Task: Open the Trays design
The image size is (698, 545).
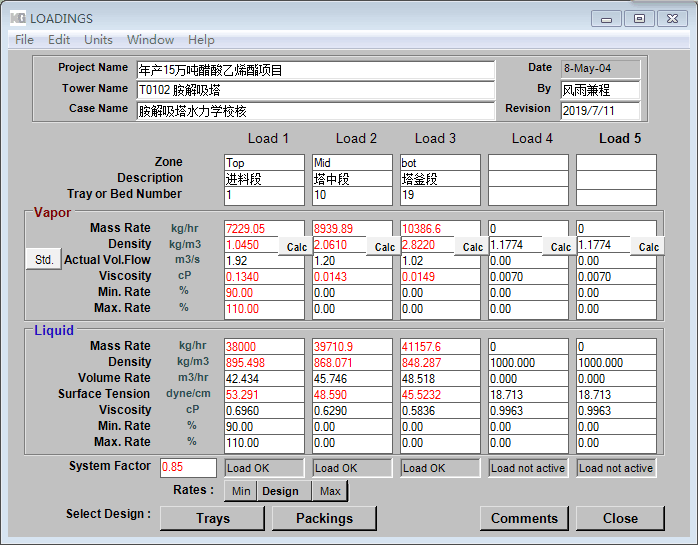Action: click(213, 518)
